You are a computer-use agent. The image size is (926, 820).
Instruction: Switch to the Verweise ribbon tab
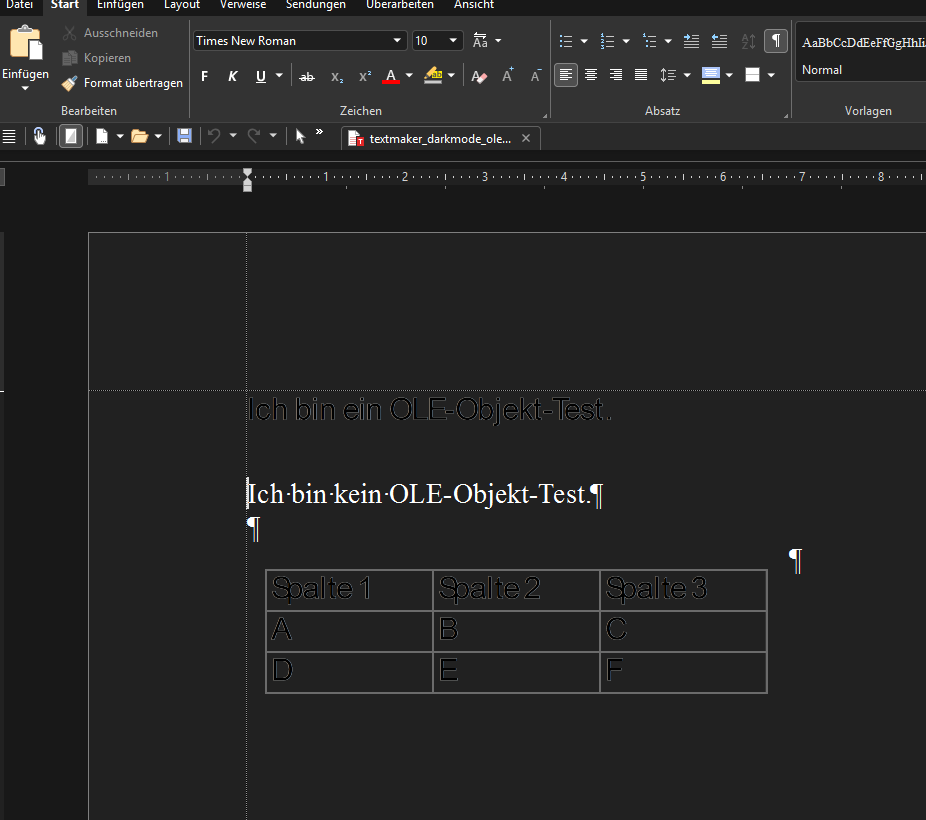tap(243, 5)
